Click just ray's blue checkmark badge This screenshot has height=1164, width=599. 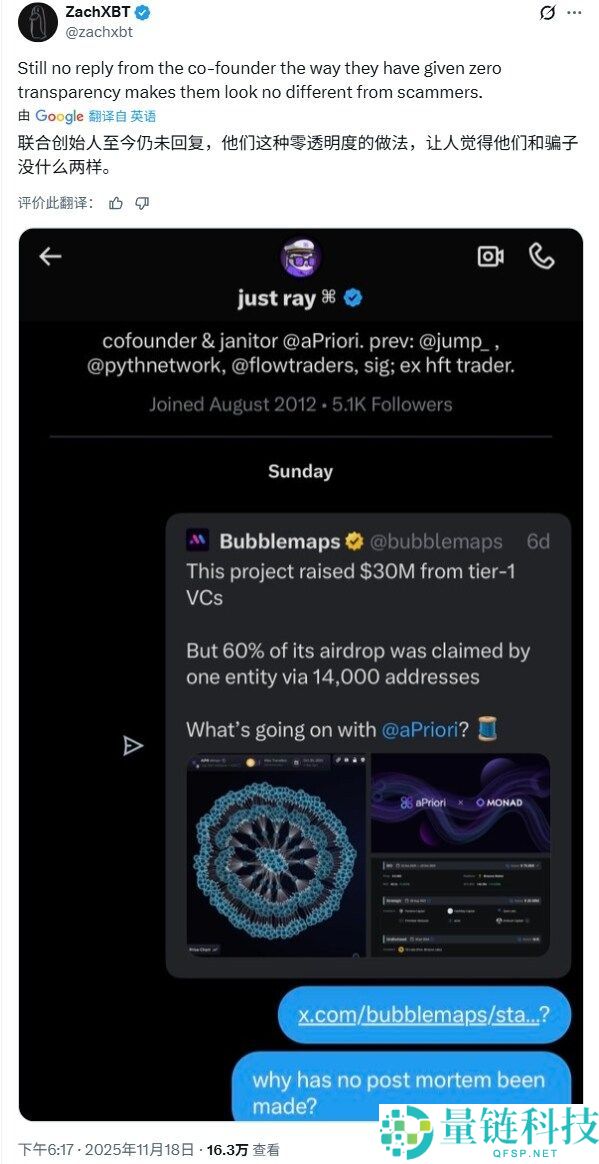(355, 296)
